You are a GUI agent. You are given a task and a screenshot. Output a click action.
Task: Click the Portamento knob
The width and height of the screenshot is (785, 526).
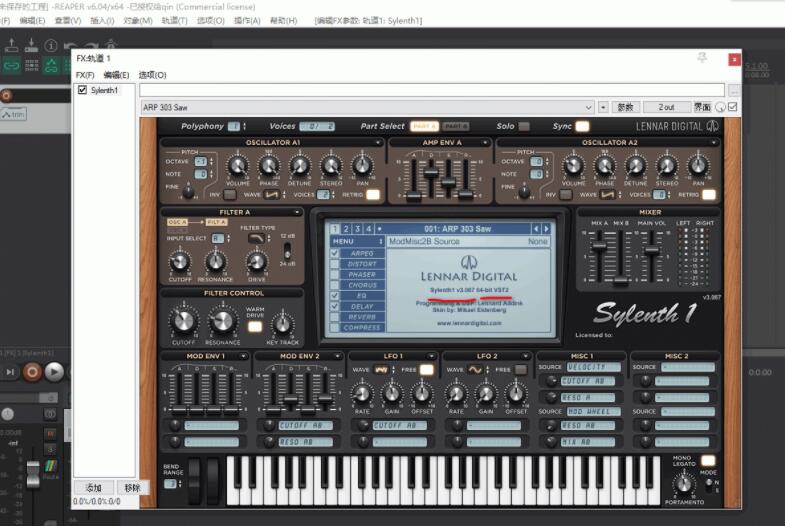(684, 483)
